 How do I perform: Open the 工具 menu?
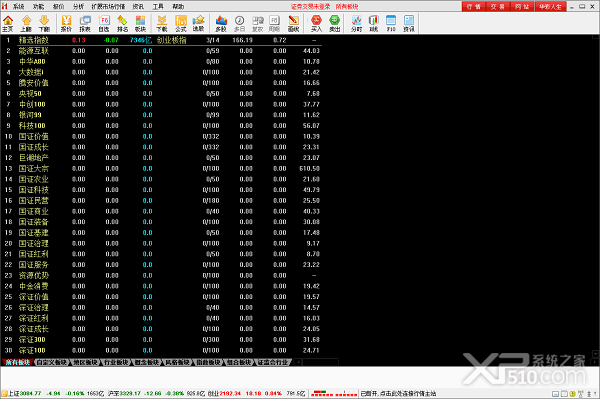pyautogui.click(x=158, y=7)
